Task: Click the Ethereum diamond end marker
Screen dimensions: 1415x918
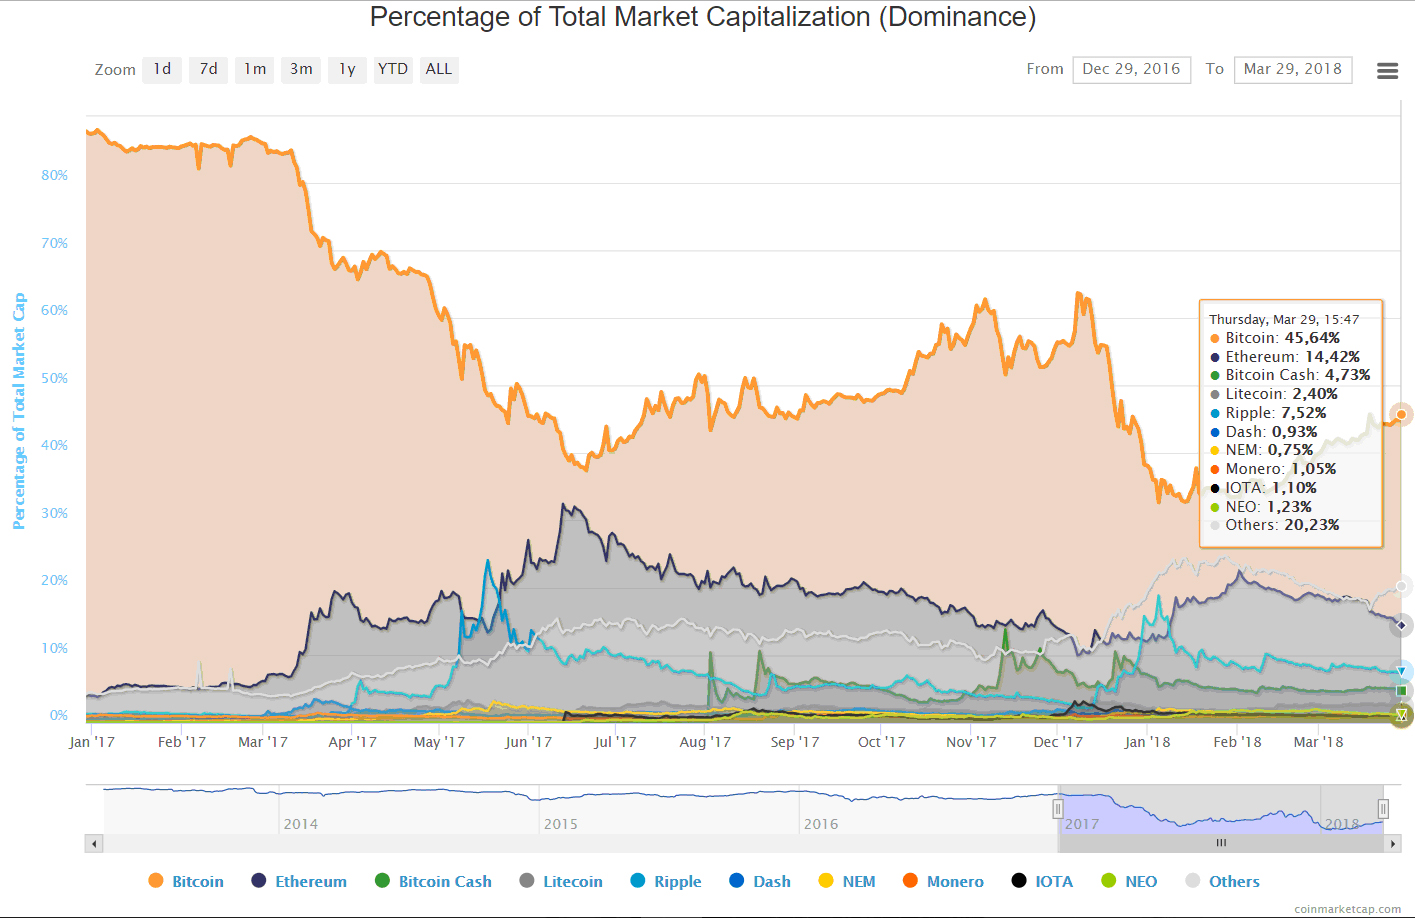Action: point(1401,625)
